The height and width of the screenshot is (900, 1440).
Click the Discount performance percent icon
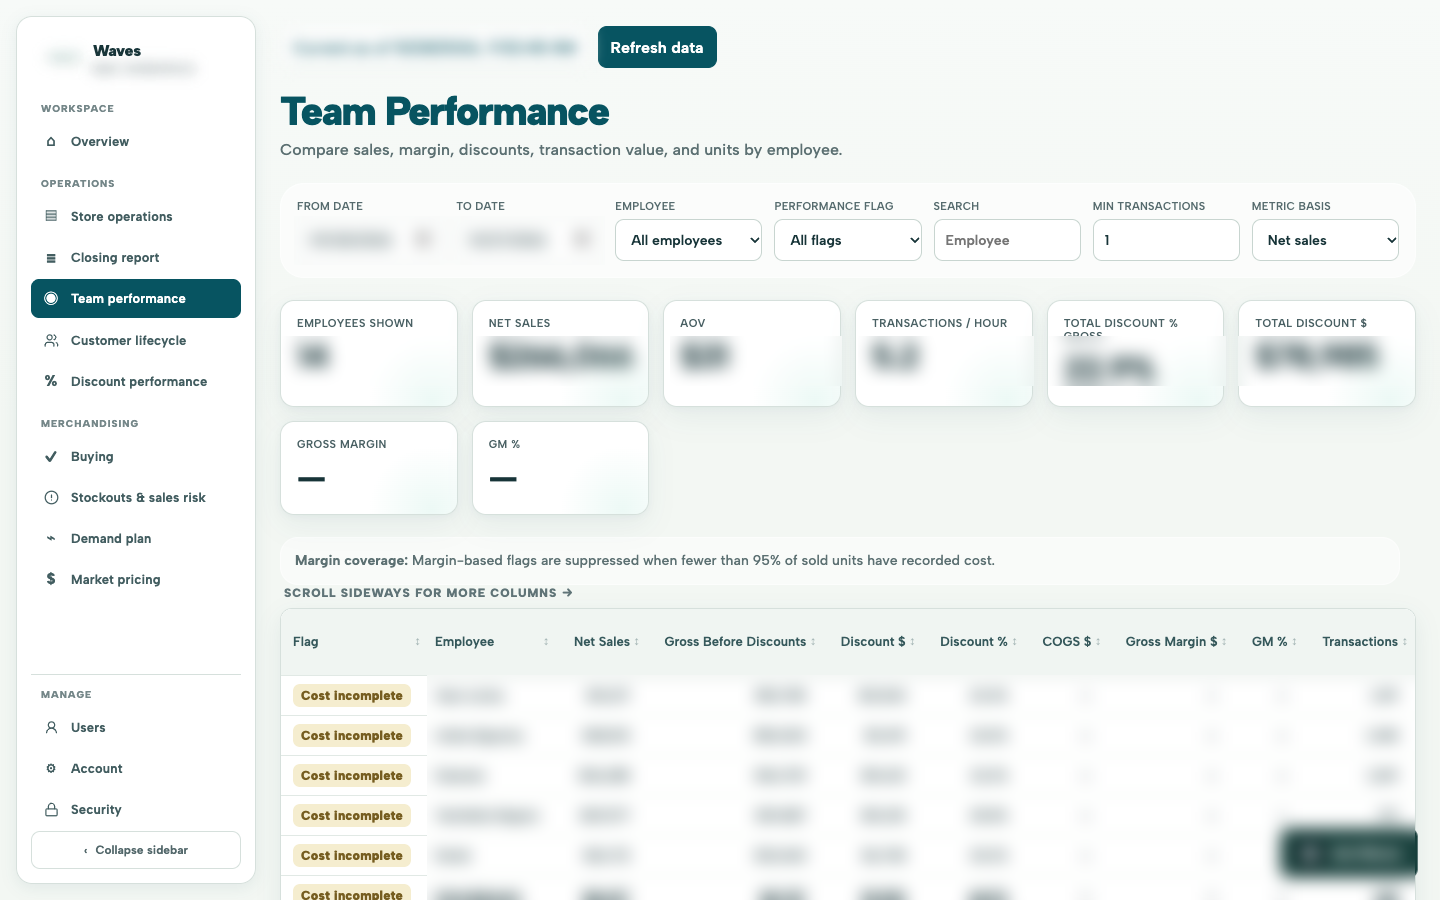(51, 381)
